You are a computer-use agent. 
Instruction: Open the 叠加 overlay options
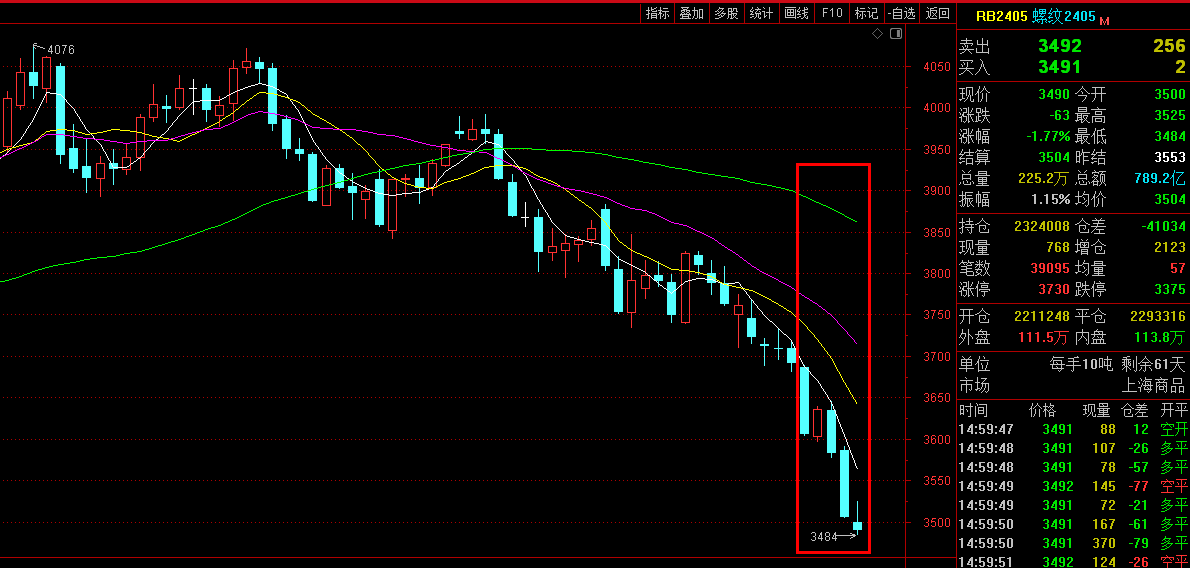(x=691, y=13)
